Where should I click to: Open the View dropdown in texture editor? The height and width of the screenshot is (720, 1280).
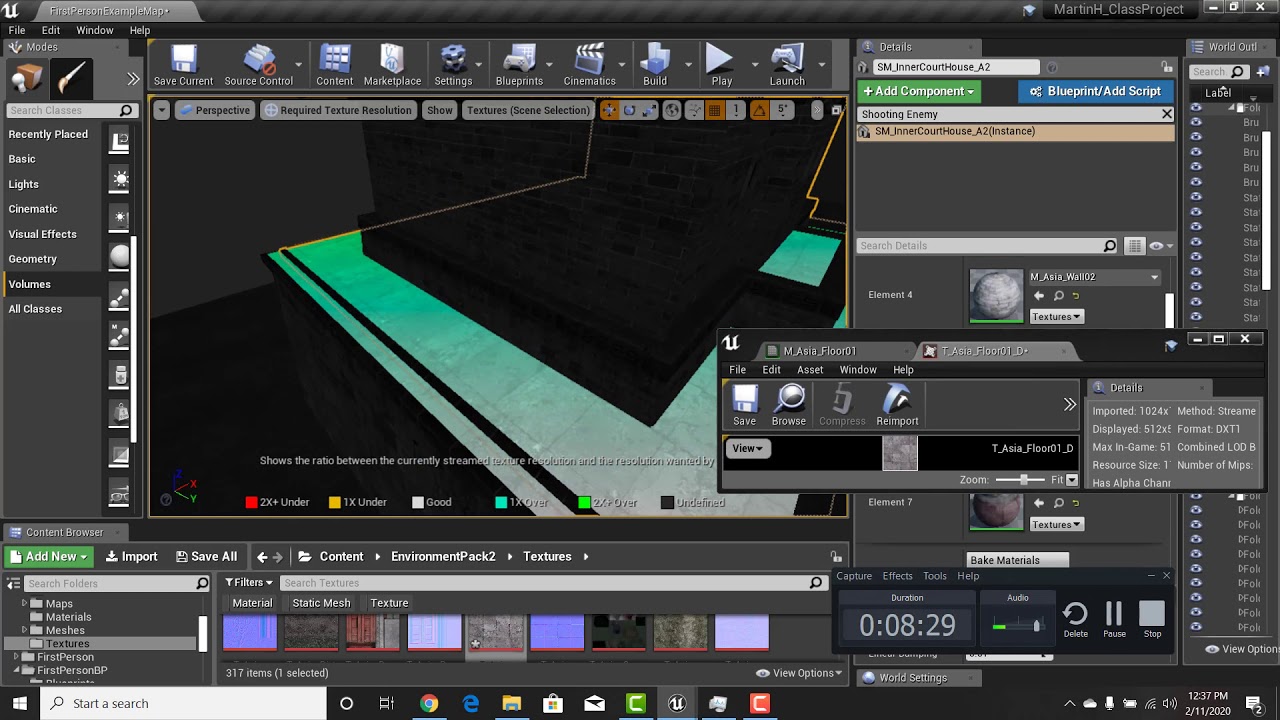747,449
